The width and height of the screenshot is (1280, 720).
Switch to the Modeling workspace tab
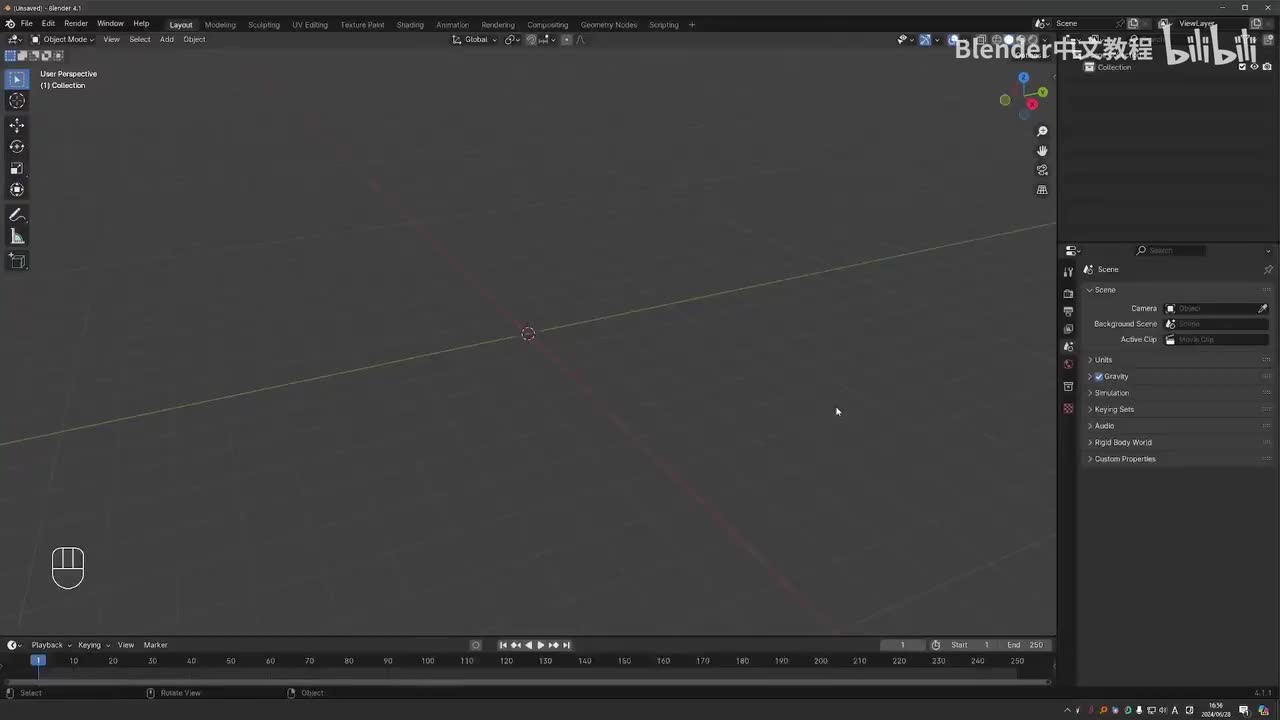click(220, 25)
